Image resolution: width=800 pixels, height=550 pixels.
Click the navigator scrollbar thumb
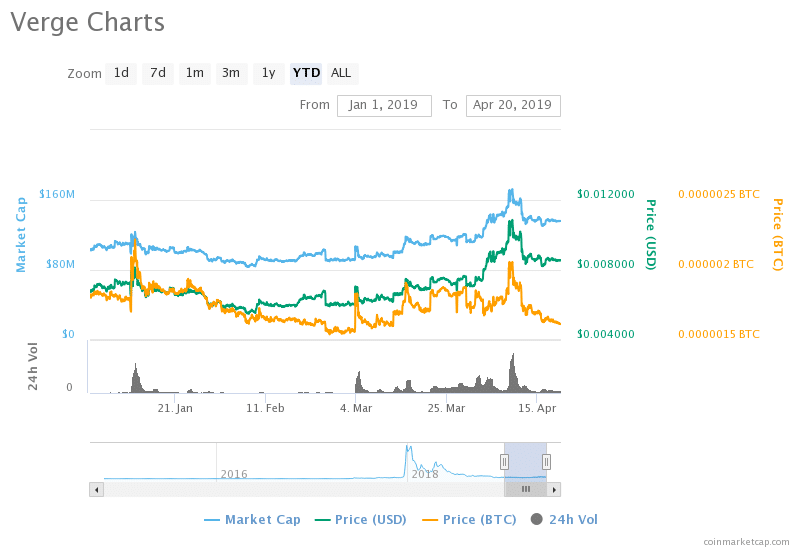[x=526, y=490]
